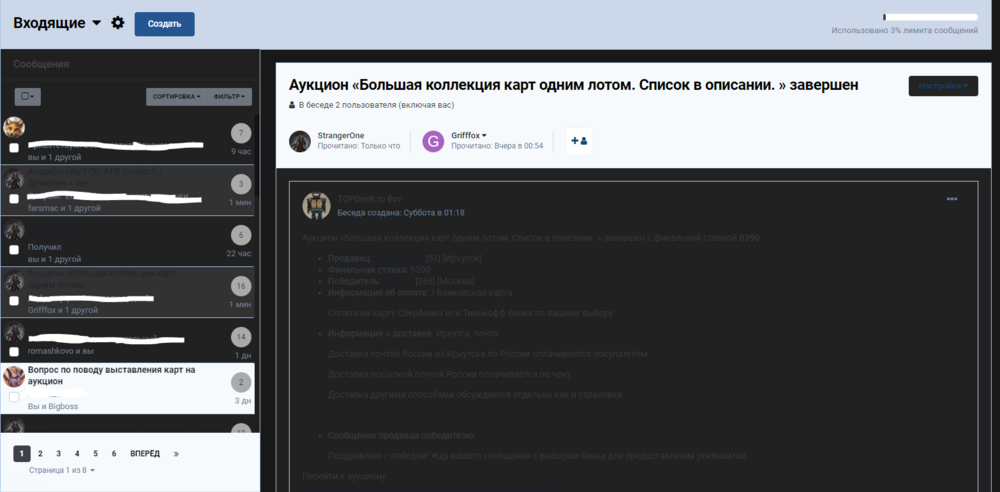The width and height of the screenshot is (1000, 492).
Task: Click Прочитано: Вчера в 00:54 text
Action: click(x=497, y=146)
